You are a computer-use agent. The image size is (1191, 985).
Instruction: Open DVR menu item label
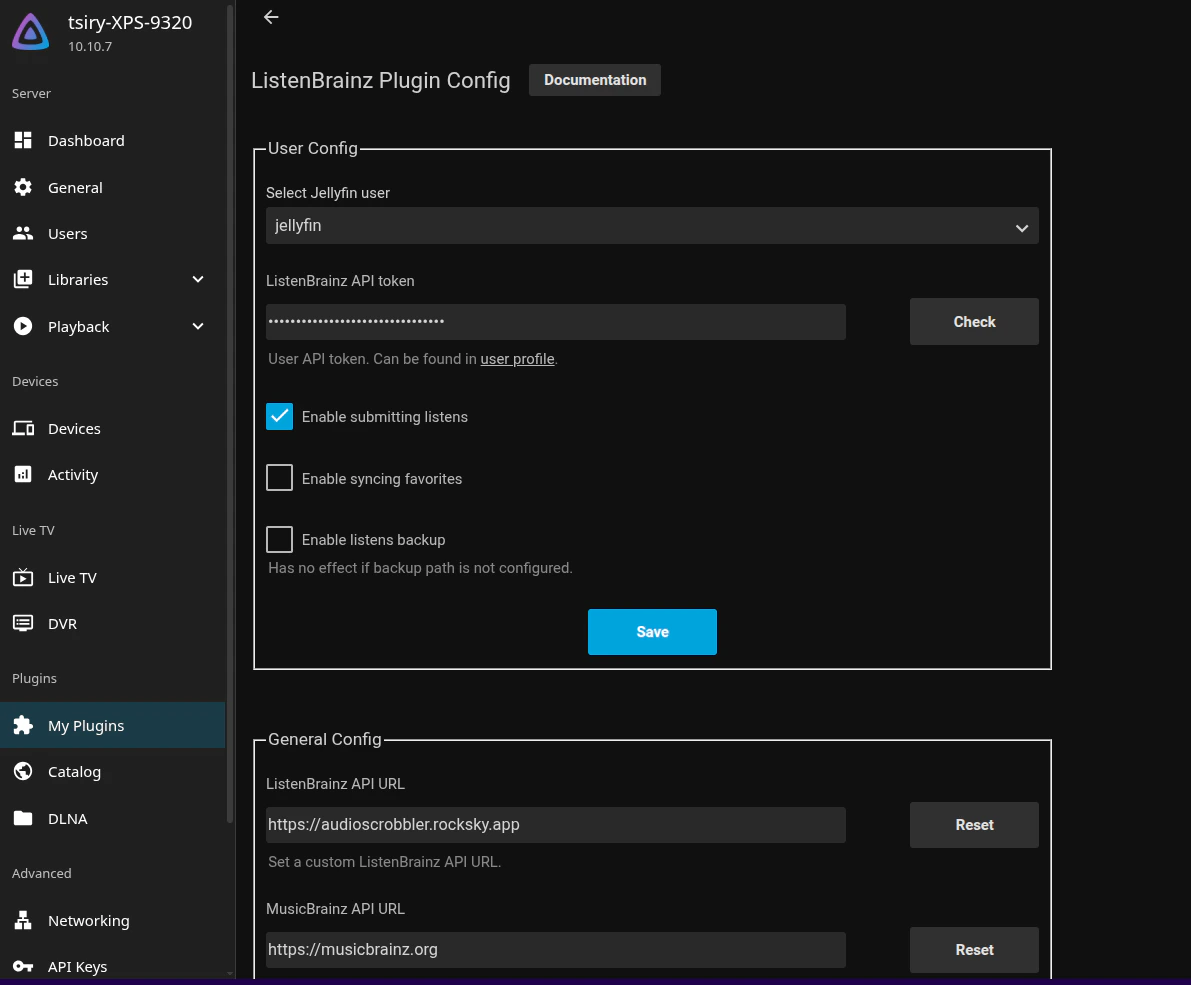click(x=62, y=624)
